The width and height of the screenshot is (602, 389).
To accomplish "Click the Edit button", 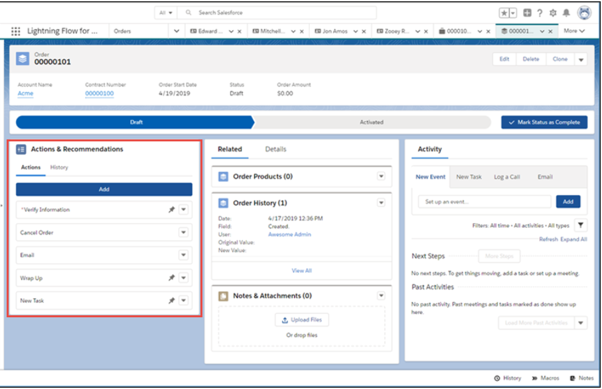I will [504, 59].
